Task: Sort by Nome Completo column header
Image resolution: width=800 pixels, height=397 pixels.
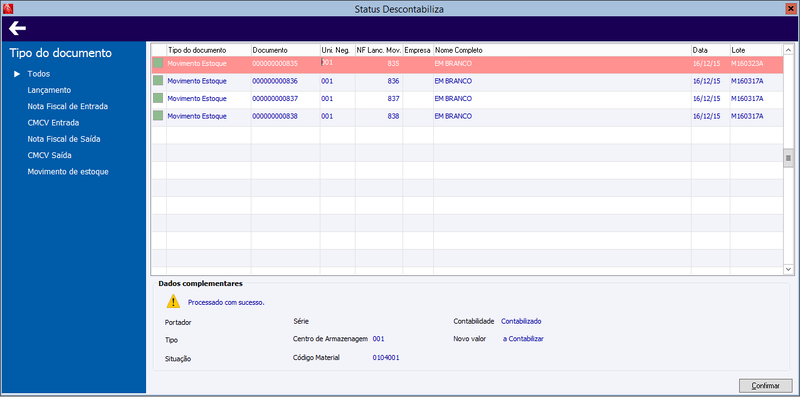Action: tap(562, 50)
